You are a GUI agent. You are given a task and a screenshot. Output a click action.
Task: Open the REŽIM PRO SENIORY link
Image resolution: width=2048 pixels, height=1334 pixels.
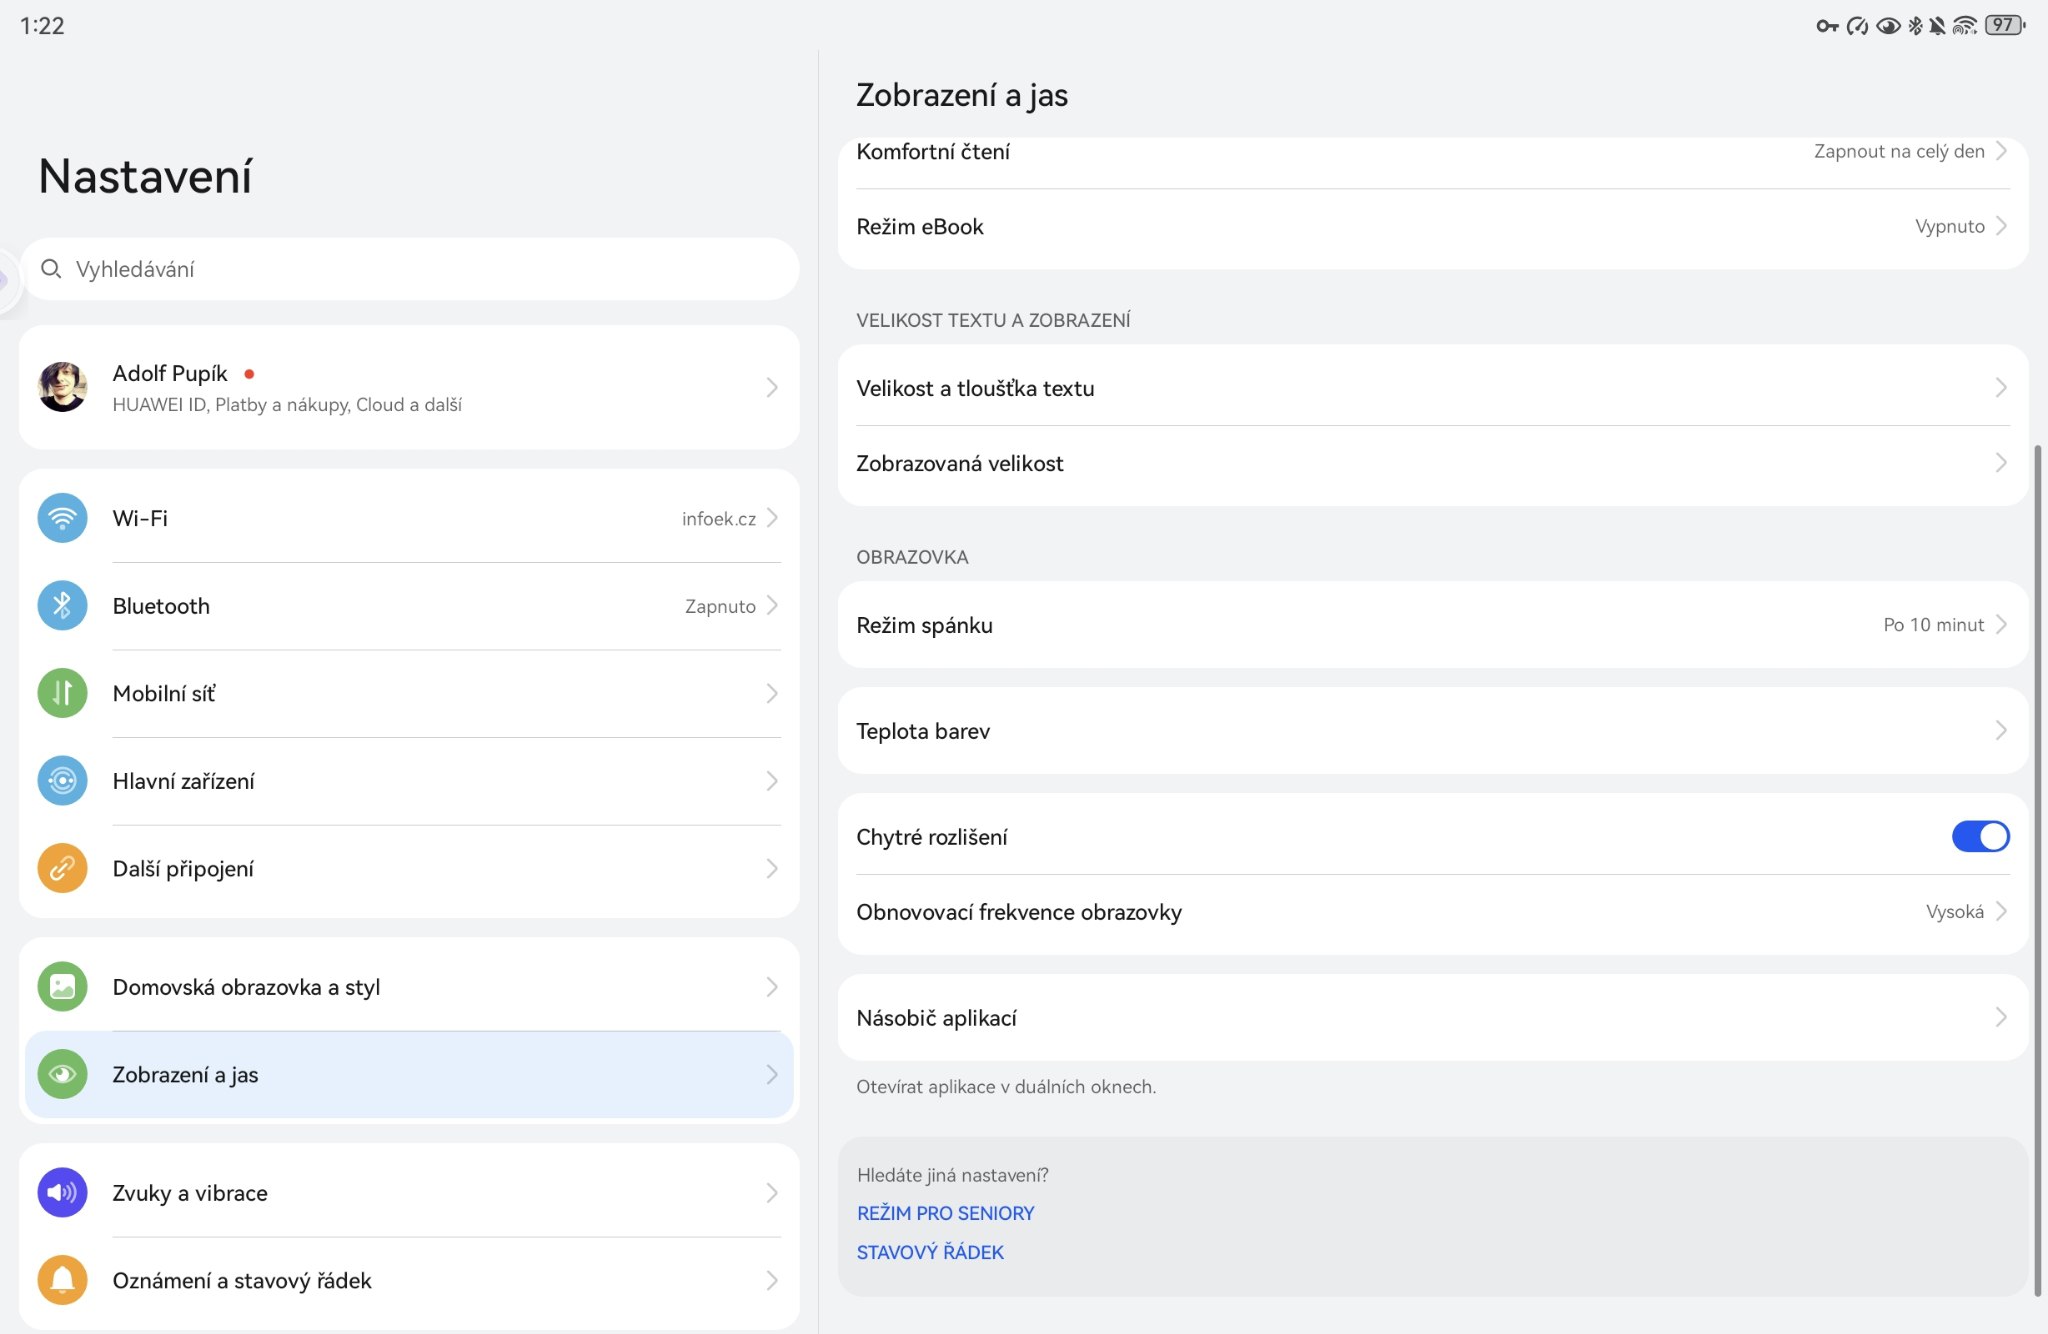coord(945,1213)
